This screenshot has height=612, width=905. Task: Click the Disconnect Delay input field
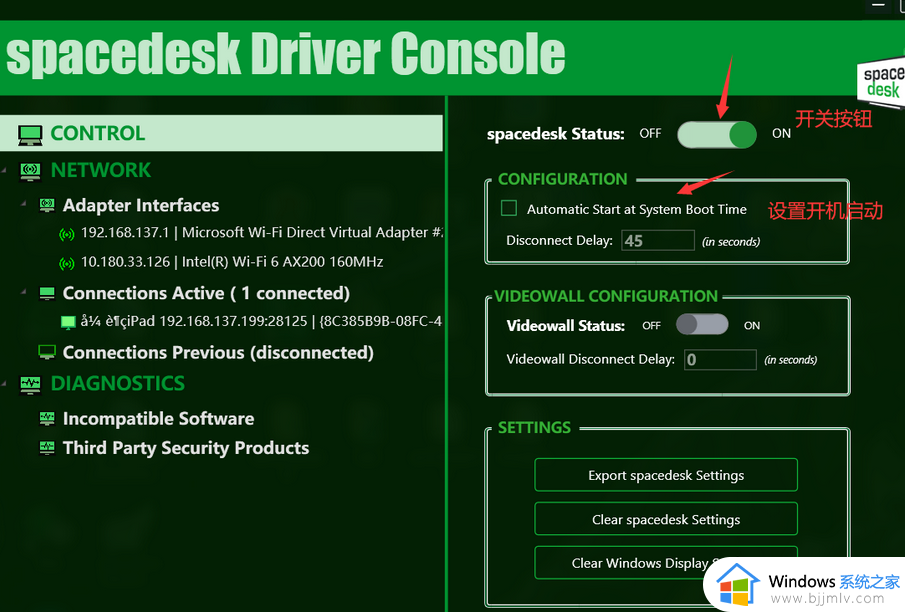point(658,240)
